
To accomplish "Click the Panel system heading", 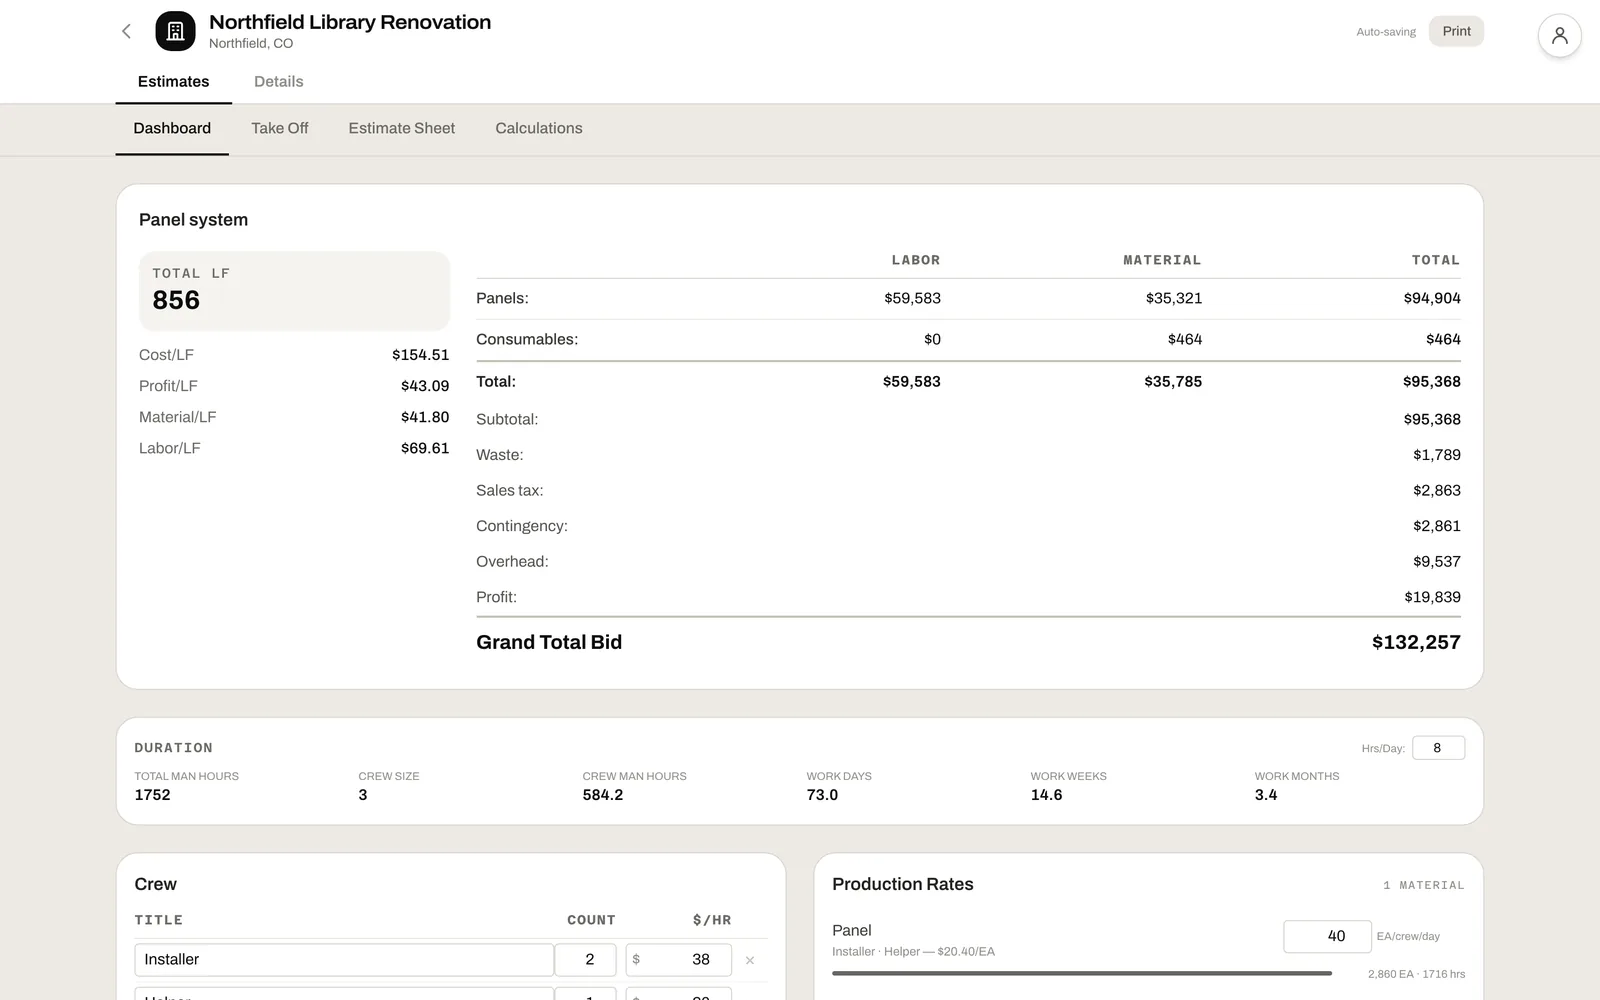I will coord(193,220).
